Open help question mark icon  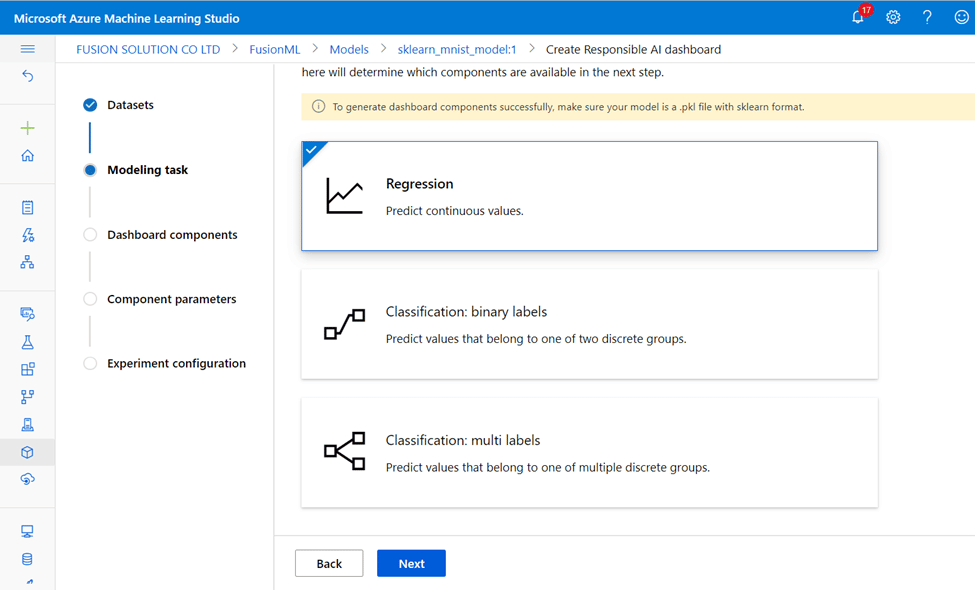coord(927,17)
